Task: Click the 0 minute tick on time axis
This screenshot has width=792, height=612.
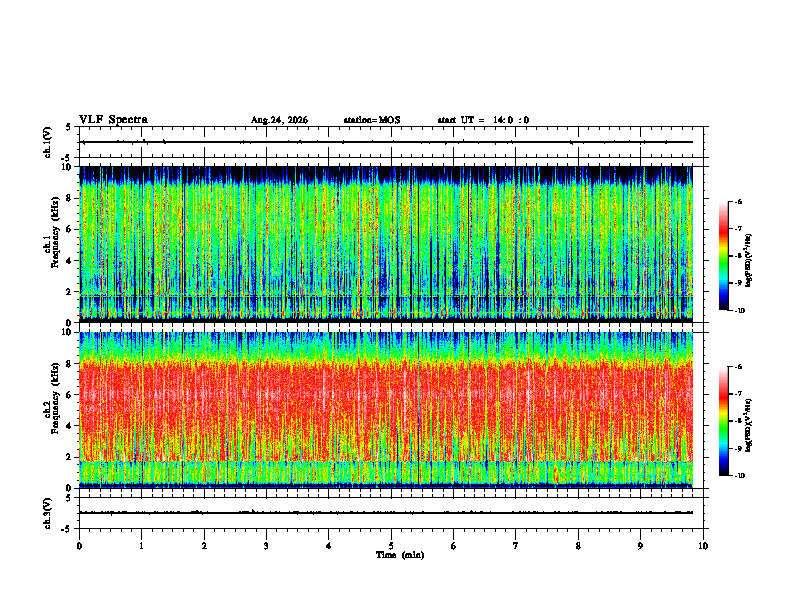Action: pos(79,546)
